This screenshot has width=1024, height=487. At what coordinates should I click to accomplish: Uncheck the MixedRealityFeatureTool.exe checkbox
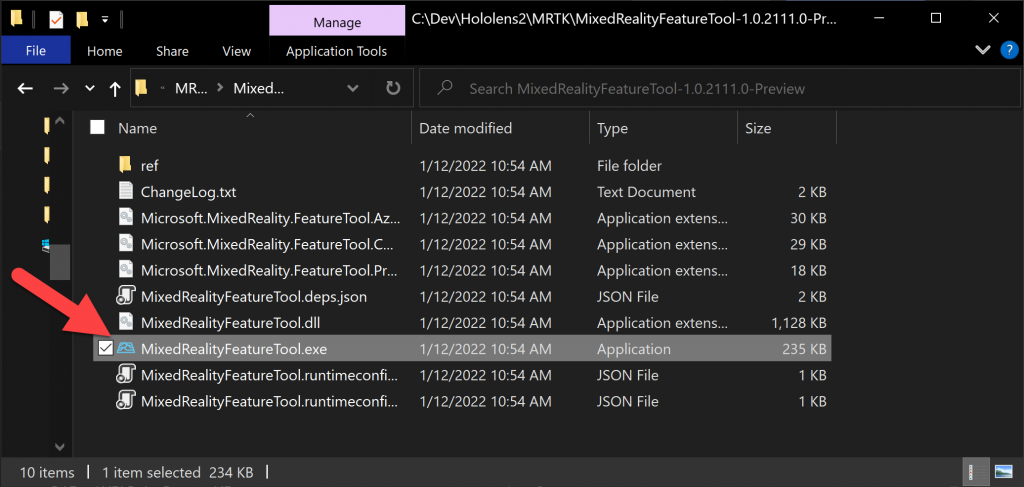105,349
